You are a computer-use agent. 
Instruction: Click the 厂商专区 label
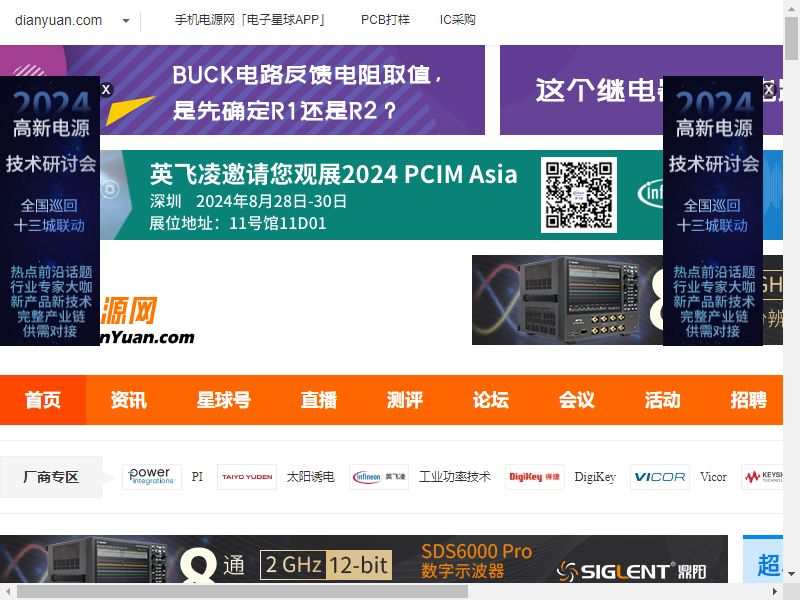pyautogui.click(x=51, y=477)
